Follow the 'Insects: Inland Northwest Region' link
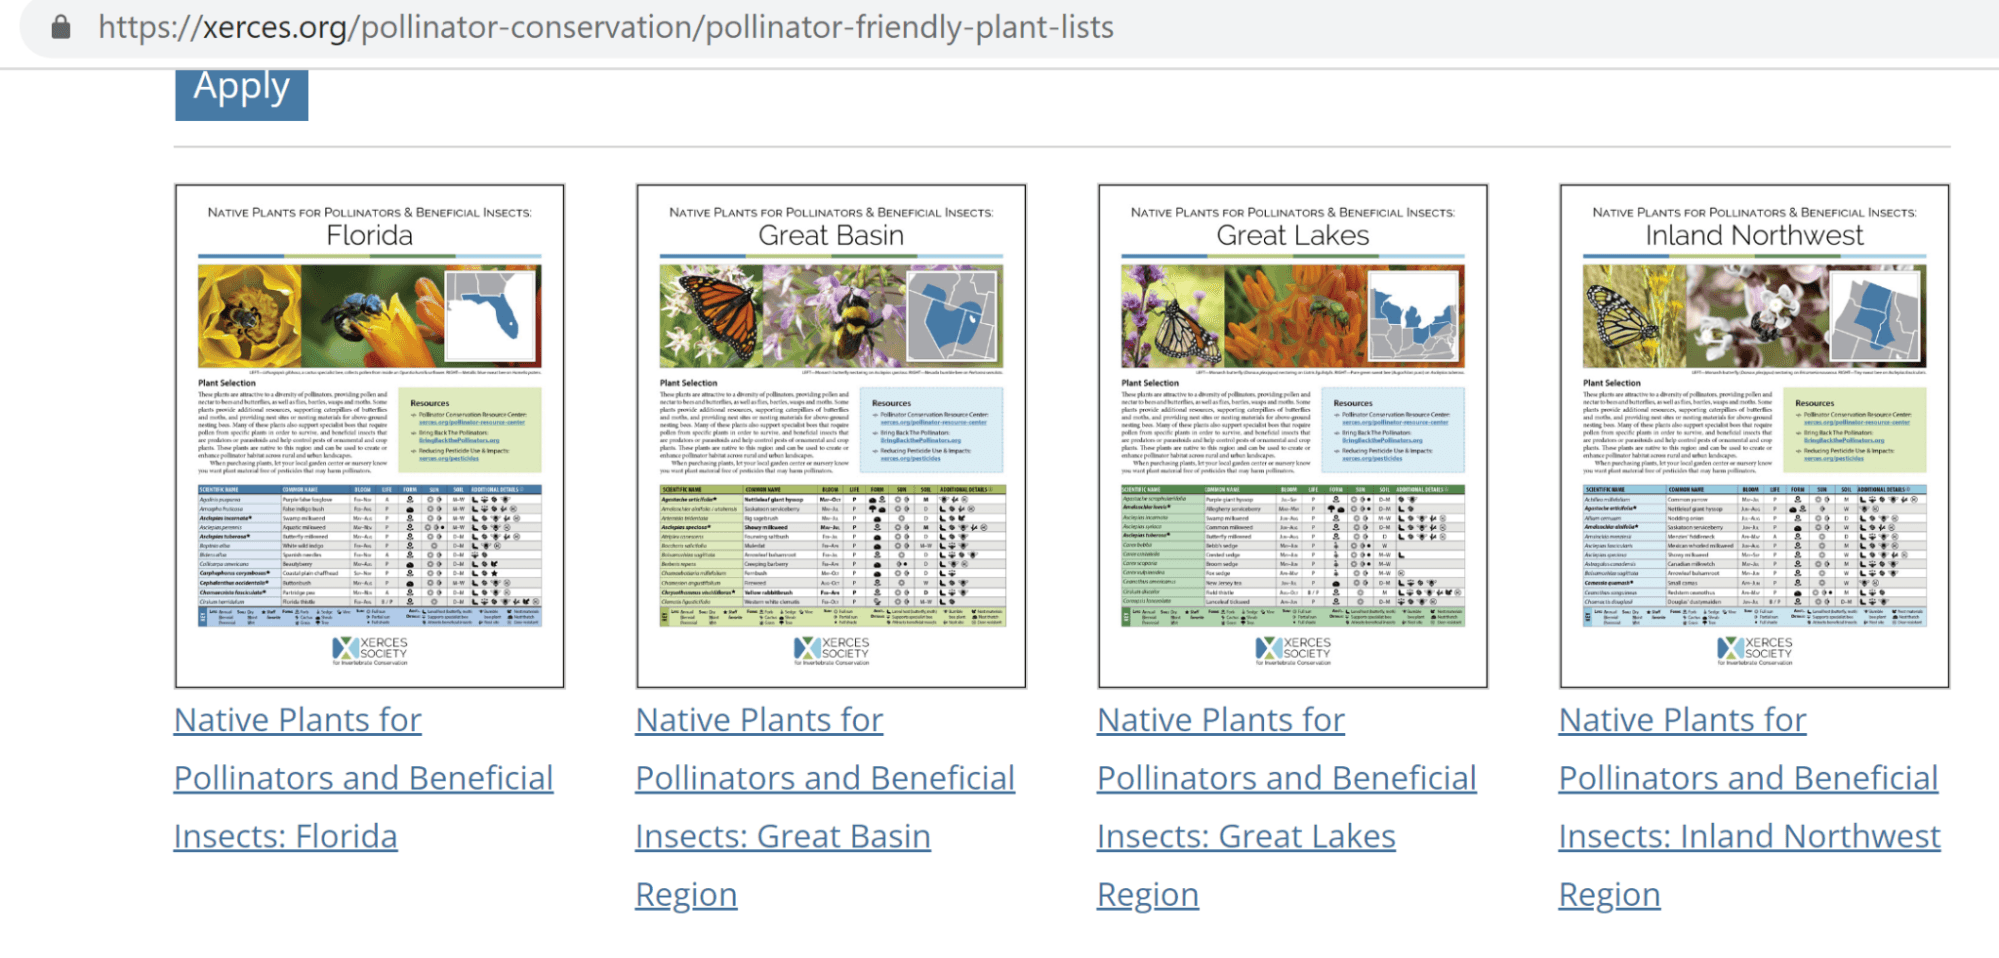 1748,836
